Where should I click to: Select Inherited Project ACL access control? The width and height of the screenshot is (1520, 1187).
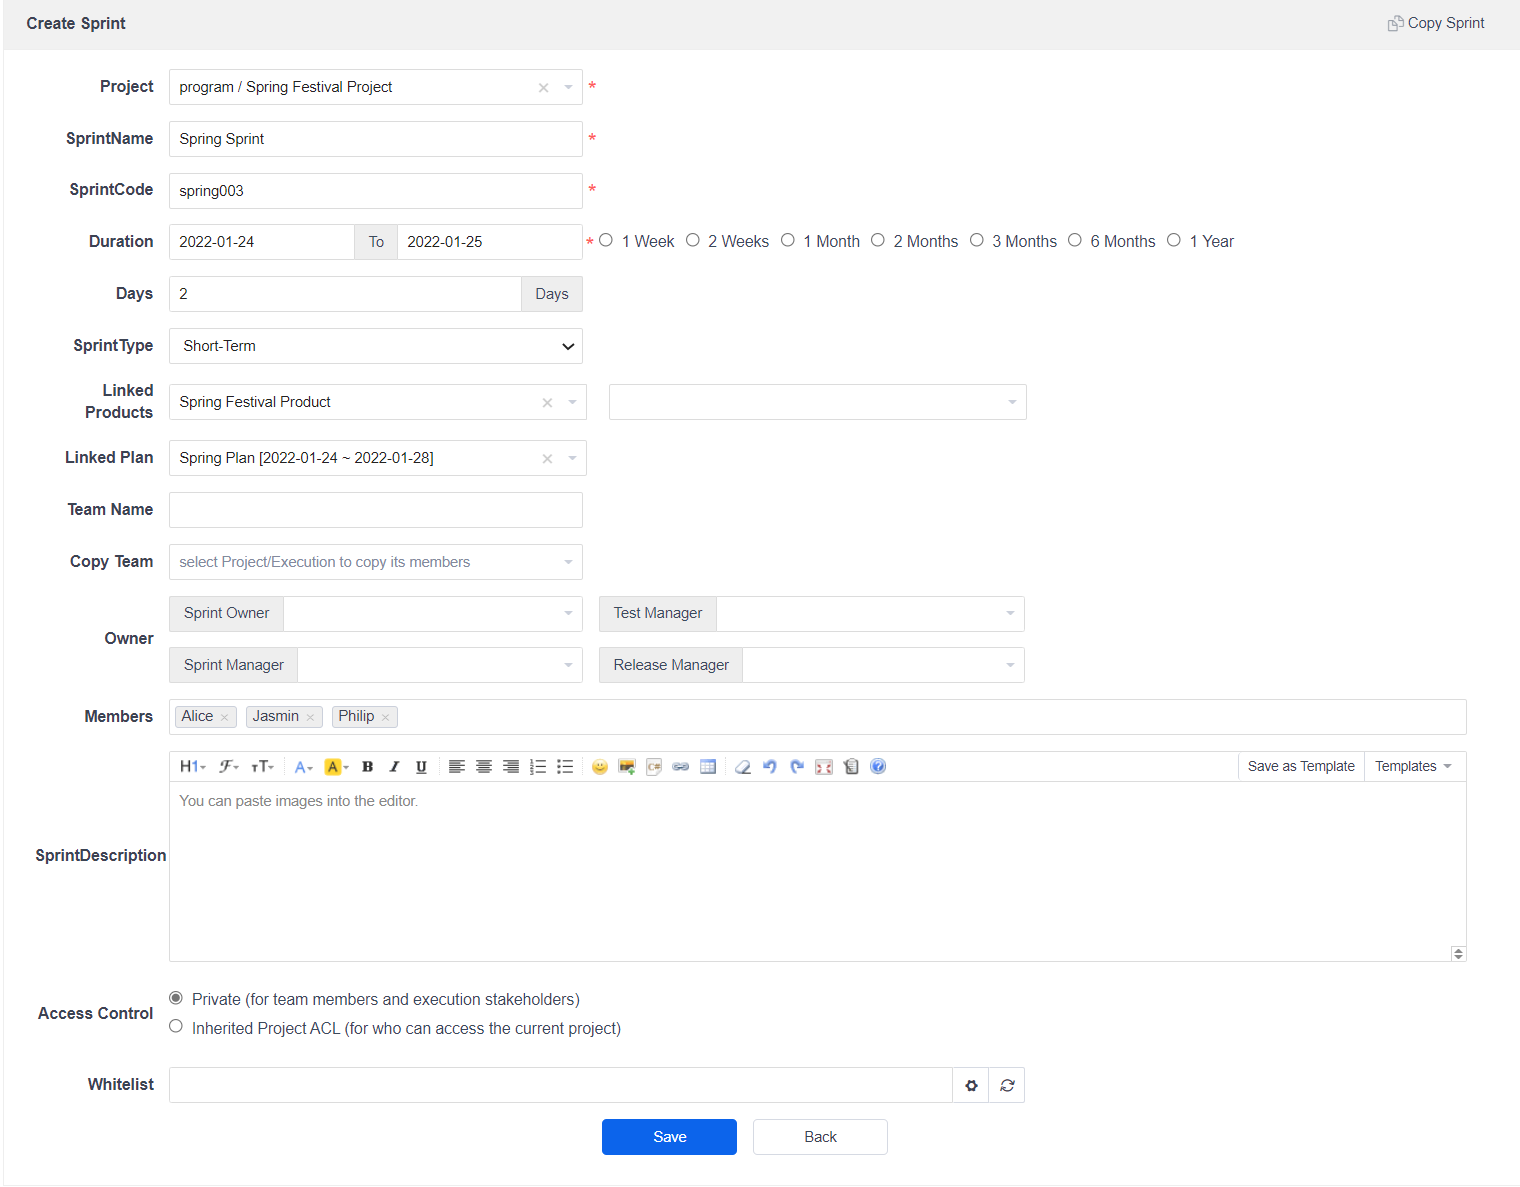pyautogui.click(x=176, y=1027)
